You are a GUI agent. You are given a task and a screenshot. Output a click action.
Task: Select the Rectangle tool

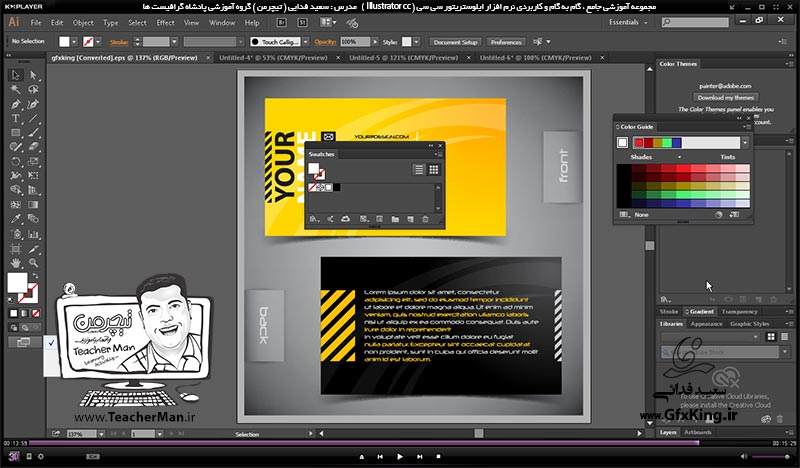[x=15, y=133]
